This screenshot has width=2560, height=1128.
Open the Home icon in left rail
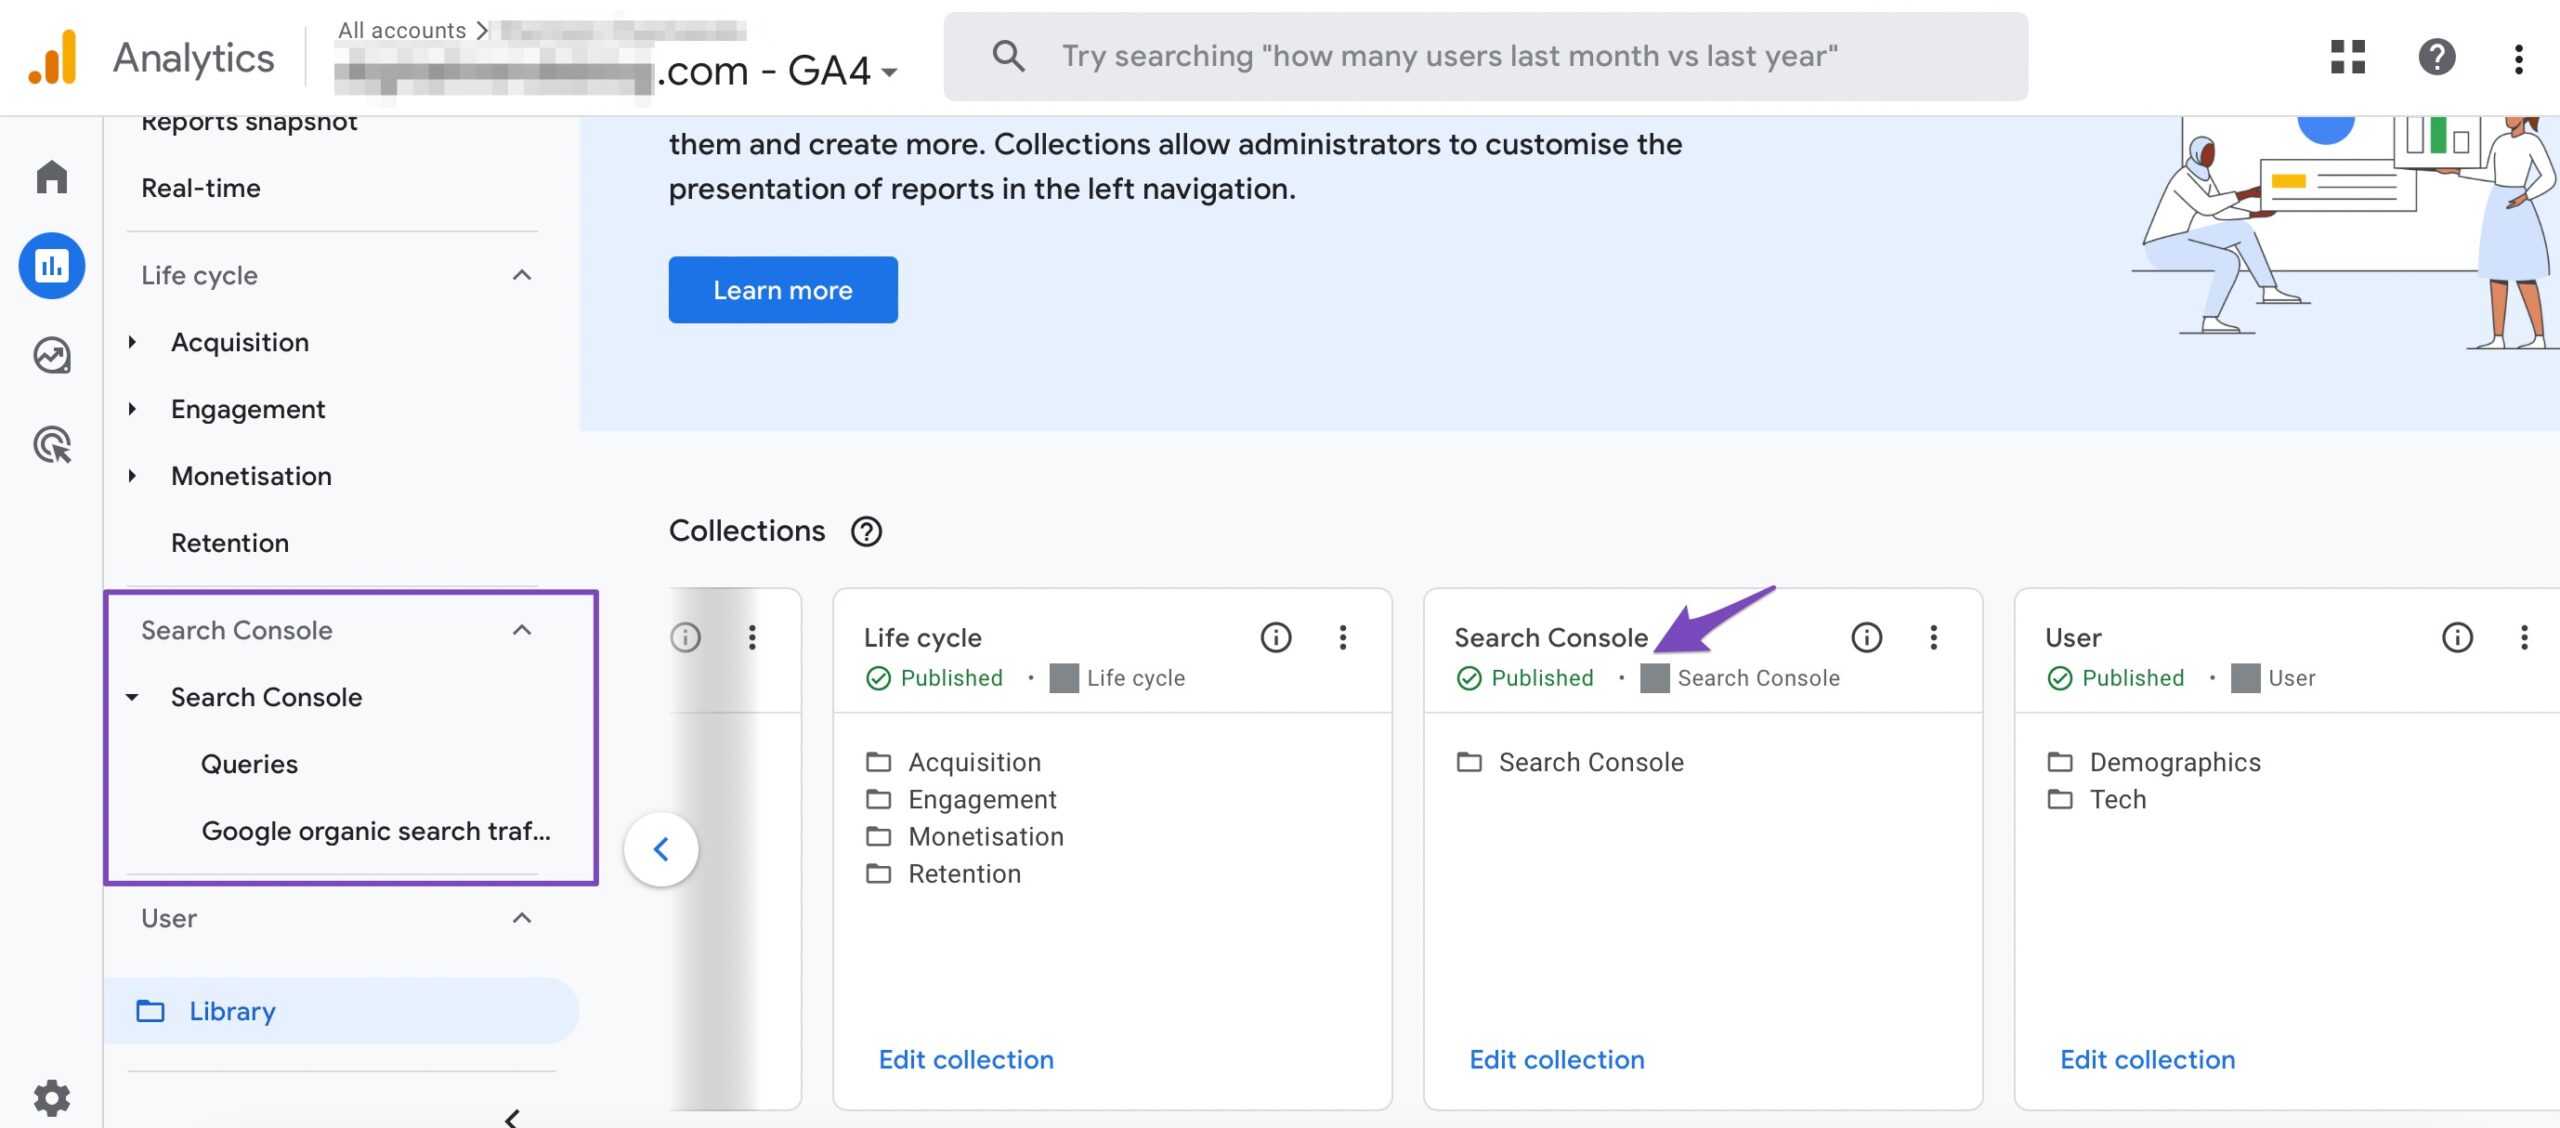[x=52, y=176]
